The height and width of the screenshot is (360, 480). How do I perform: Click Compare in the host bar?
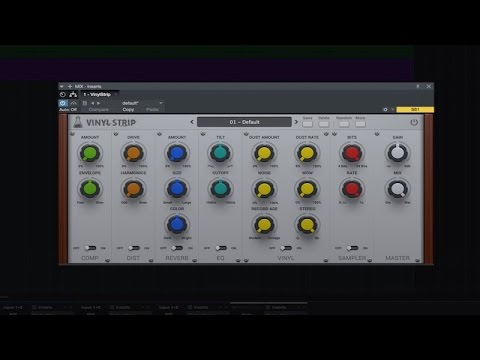point(99,109)
